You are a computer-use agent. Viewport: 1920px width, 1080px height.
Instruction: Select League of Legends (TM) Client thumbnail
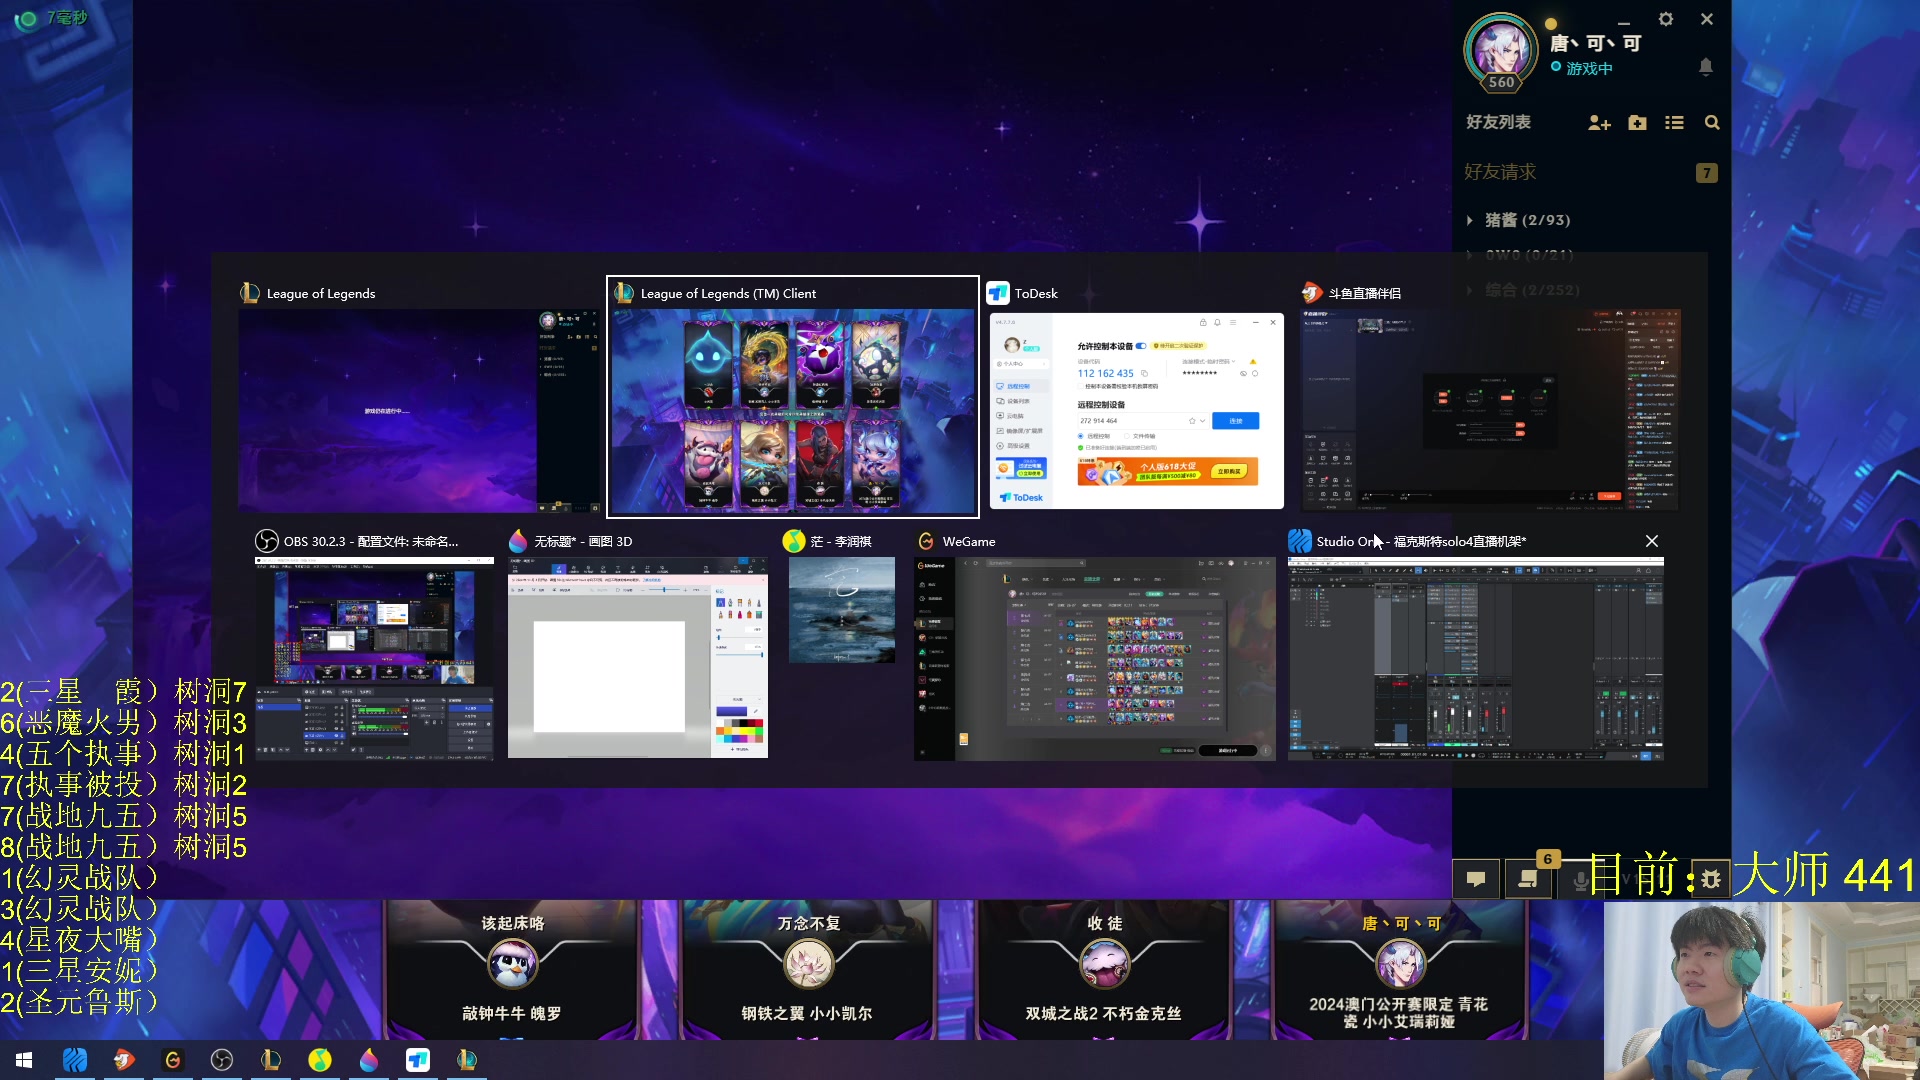click(793, 410)
